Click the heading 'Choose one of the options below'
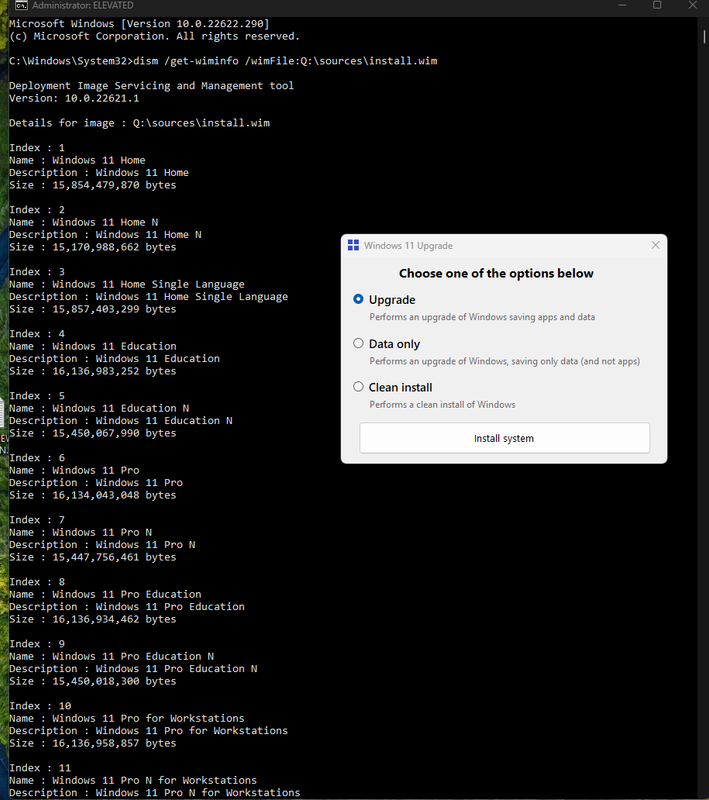 coord(496,273)
